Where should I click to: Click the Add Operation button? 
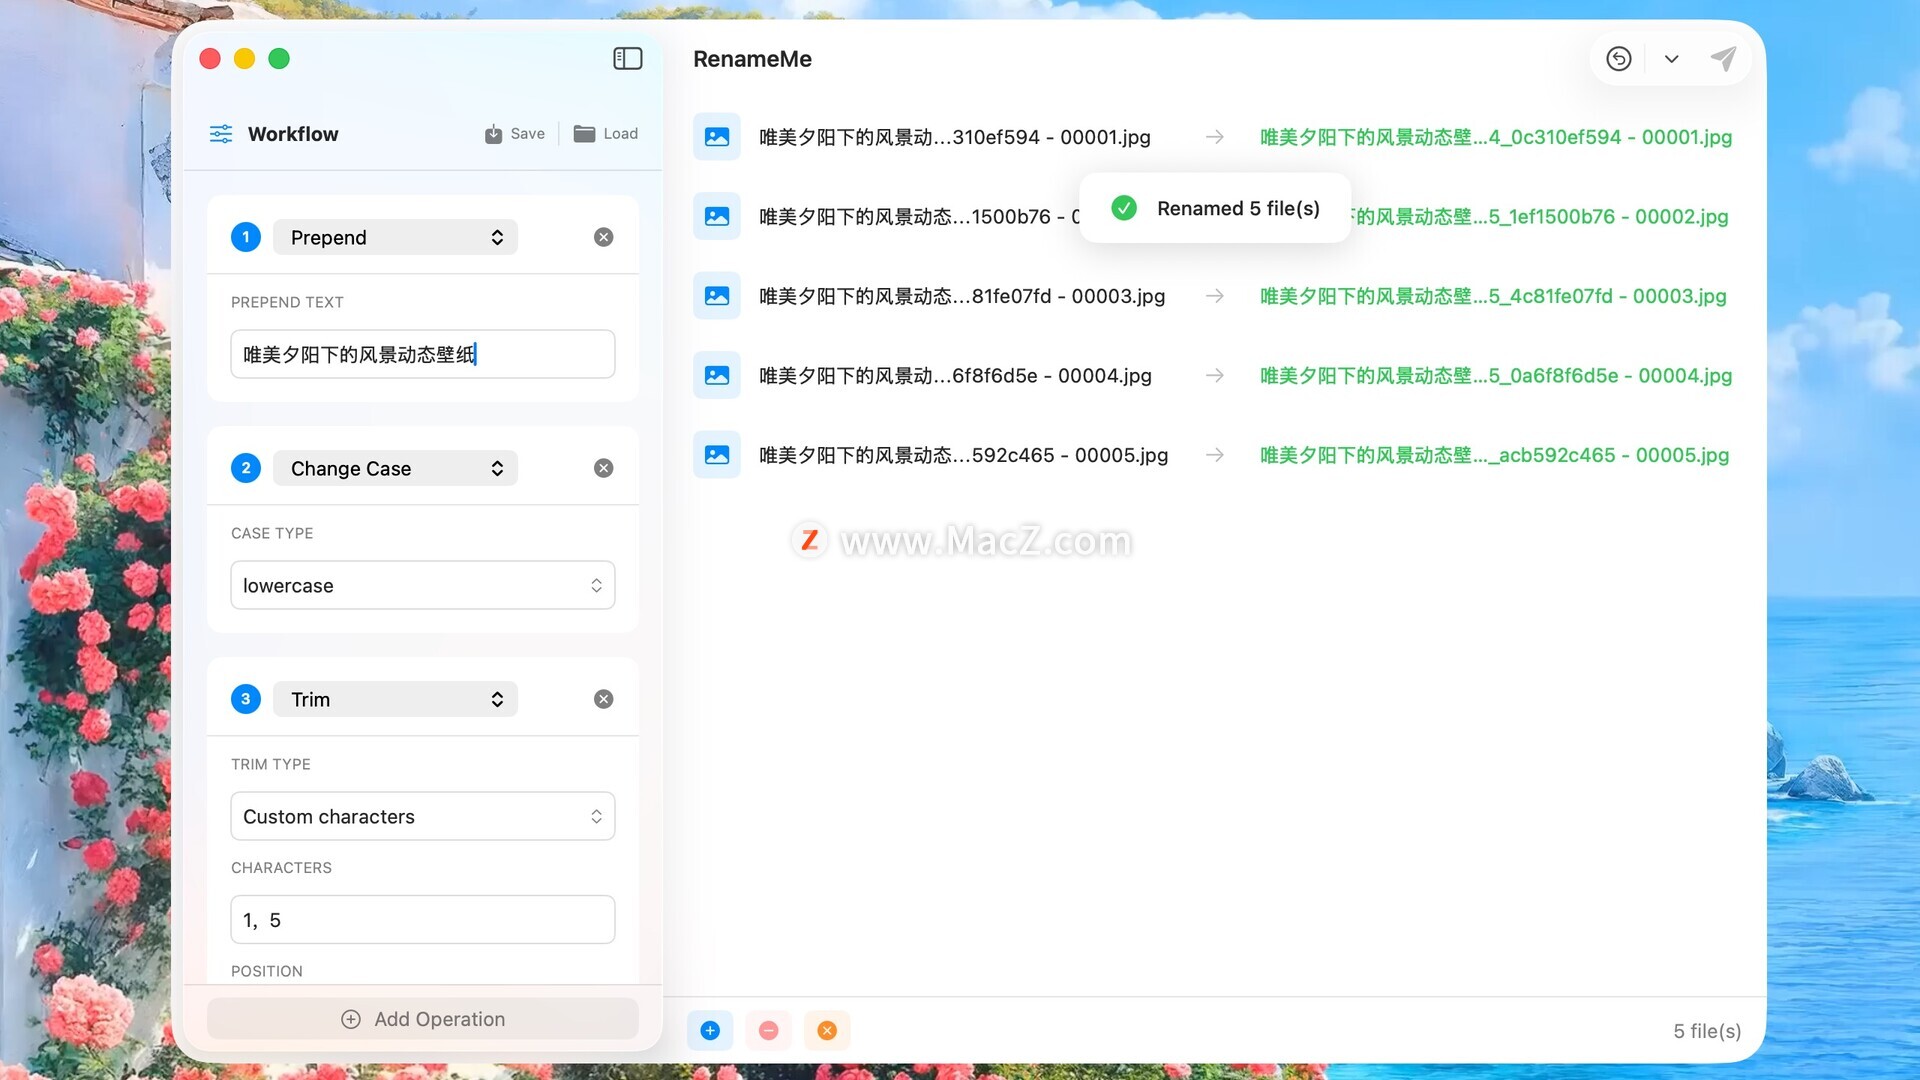point(422,1019)
